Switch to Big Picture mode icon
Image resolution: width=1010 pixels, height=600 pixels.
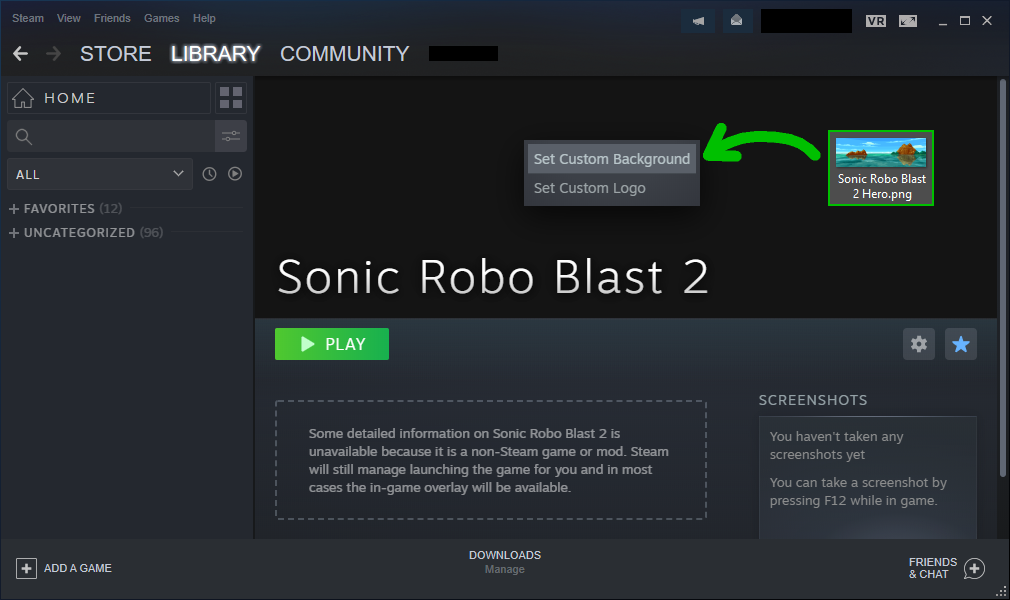coord(908,21)
